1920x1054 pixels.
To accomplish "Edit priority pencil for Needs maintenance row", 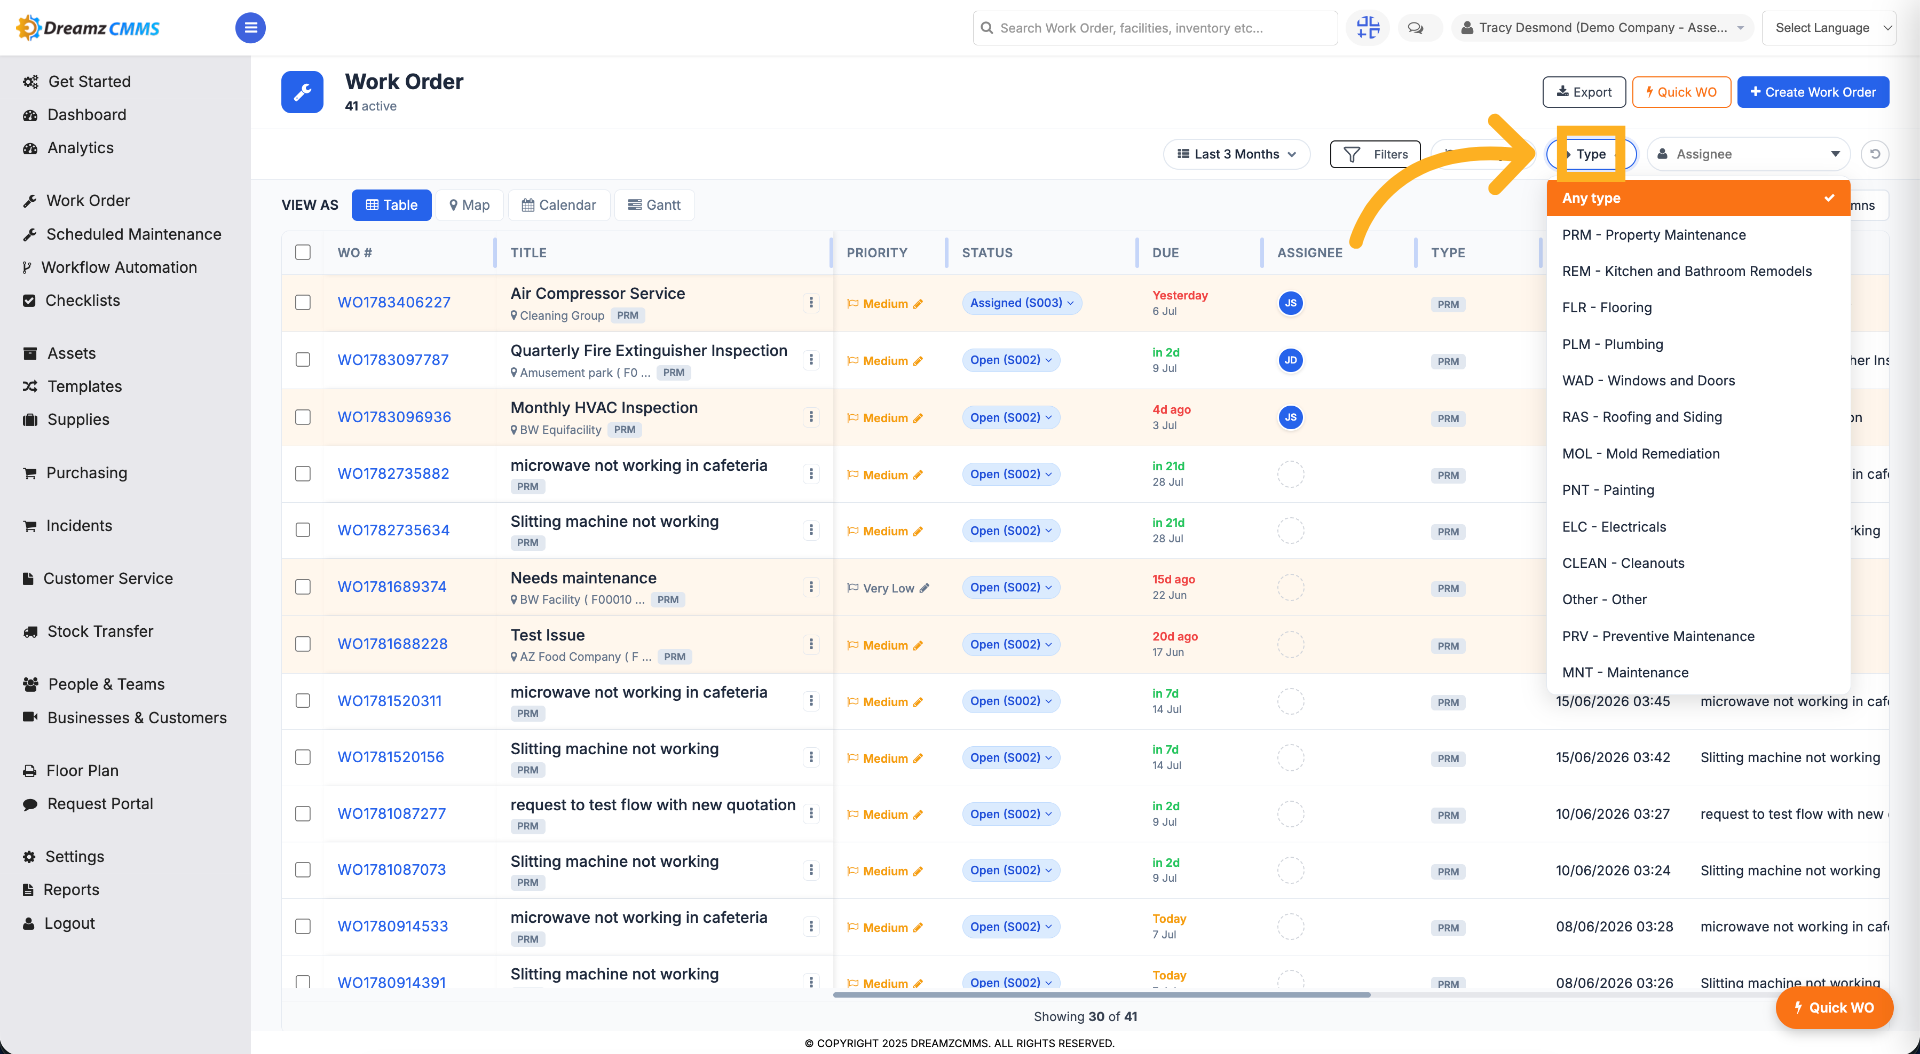I will [924, 588].
